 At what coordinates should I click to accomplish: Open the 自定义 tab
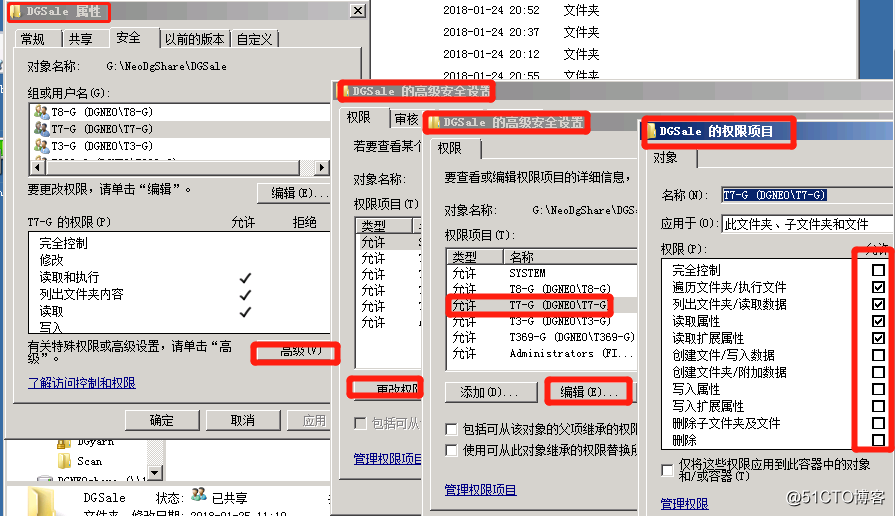[255, 39]
